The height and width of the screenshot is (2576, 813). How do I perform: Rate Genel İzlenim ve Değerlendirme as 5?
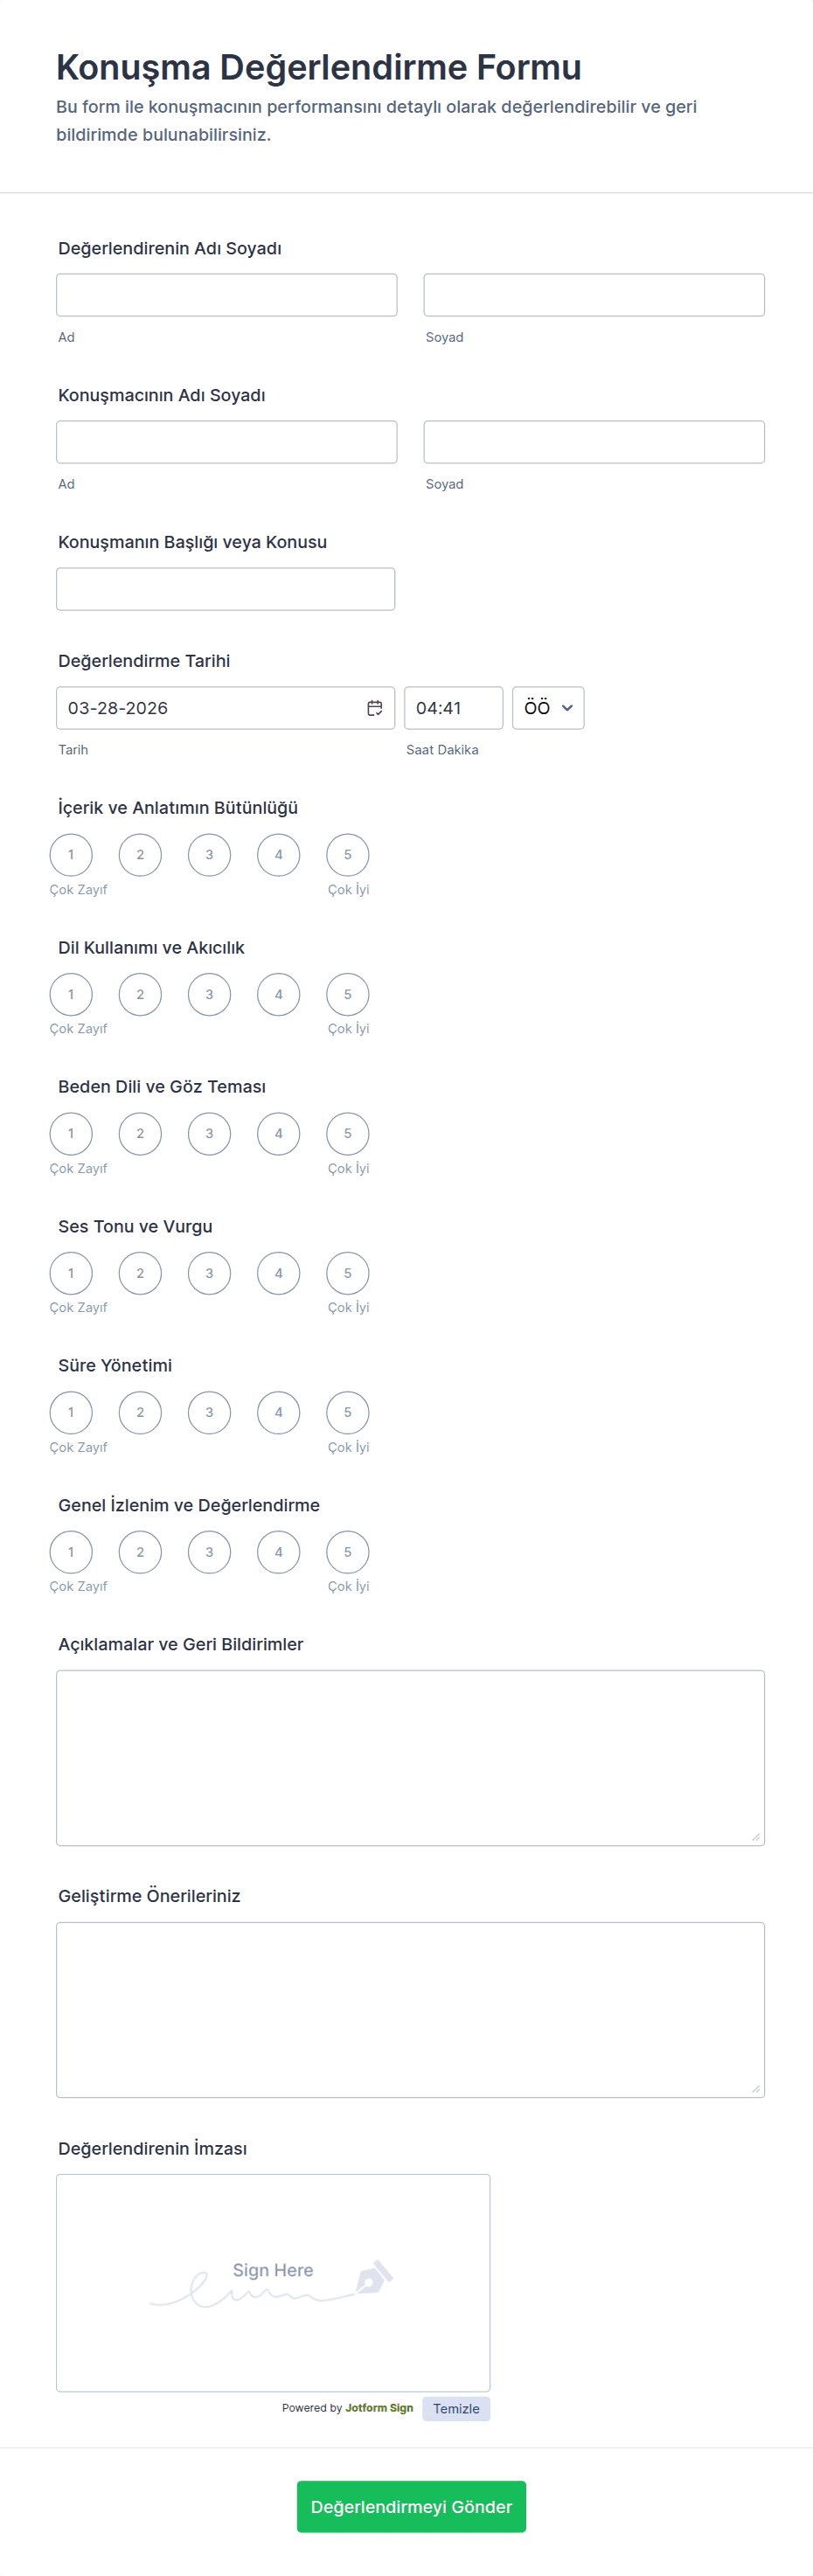(347, 1552)
